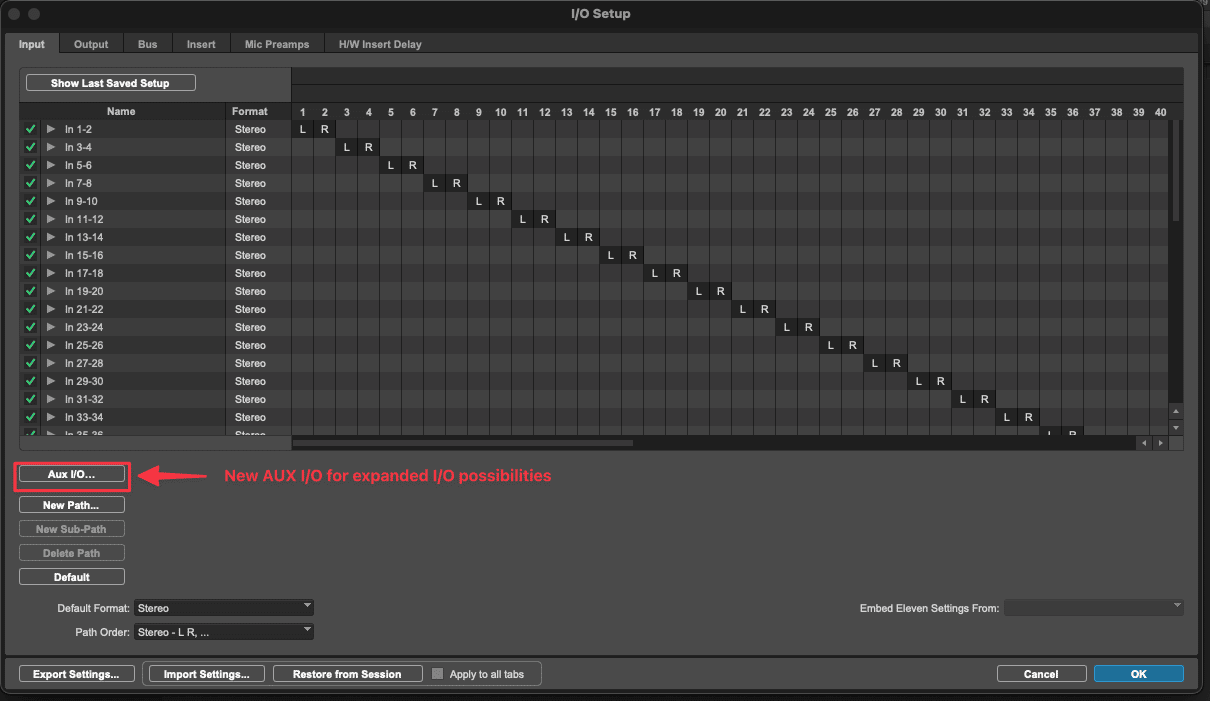Click Restore from Session
Image resolution: width=1210 pixels, height=701 pixels.
tap(346, 674)
